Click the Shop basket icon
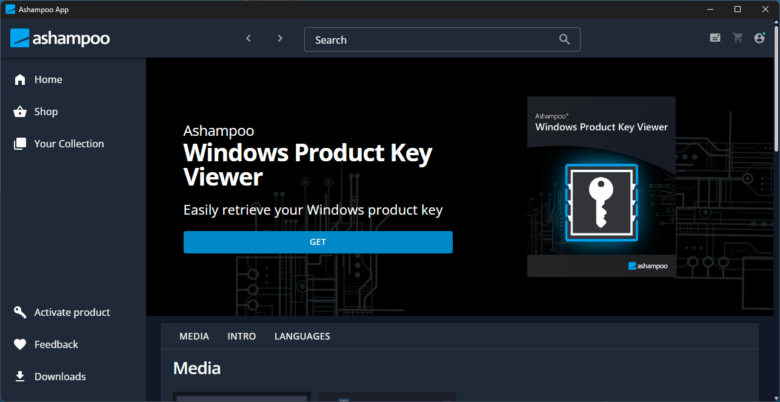 [20, 111]
